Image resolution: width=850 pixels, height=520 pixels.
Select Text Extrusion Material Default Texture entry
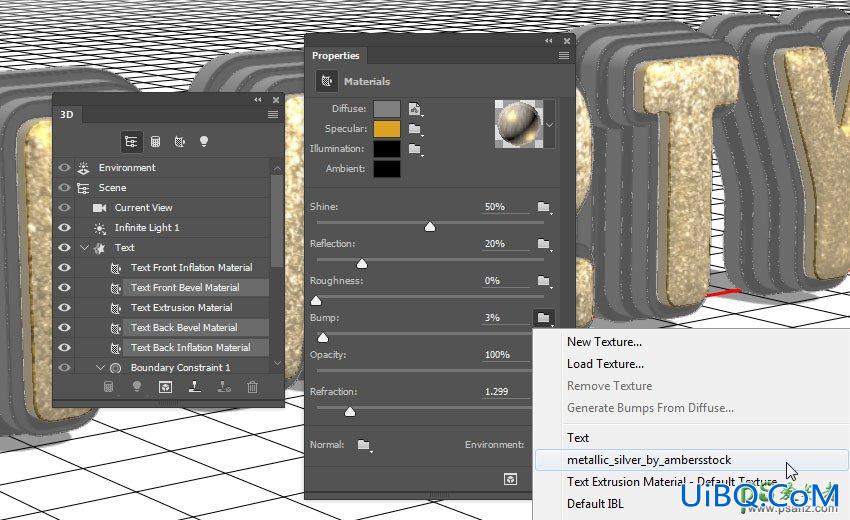[672, 482]
